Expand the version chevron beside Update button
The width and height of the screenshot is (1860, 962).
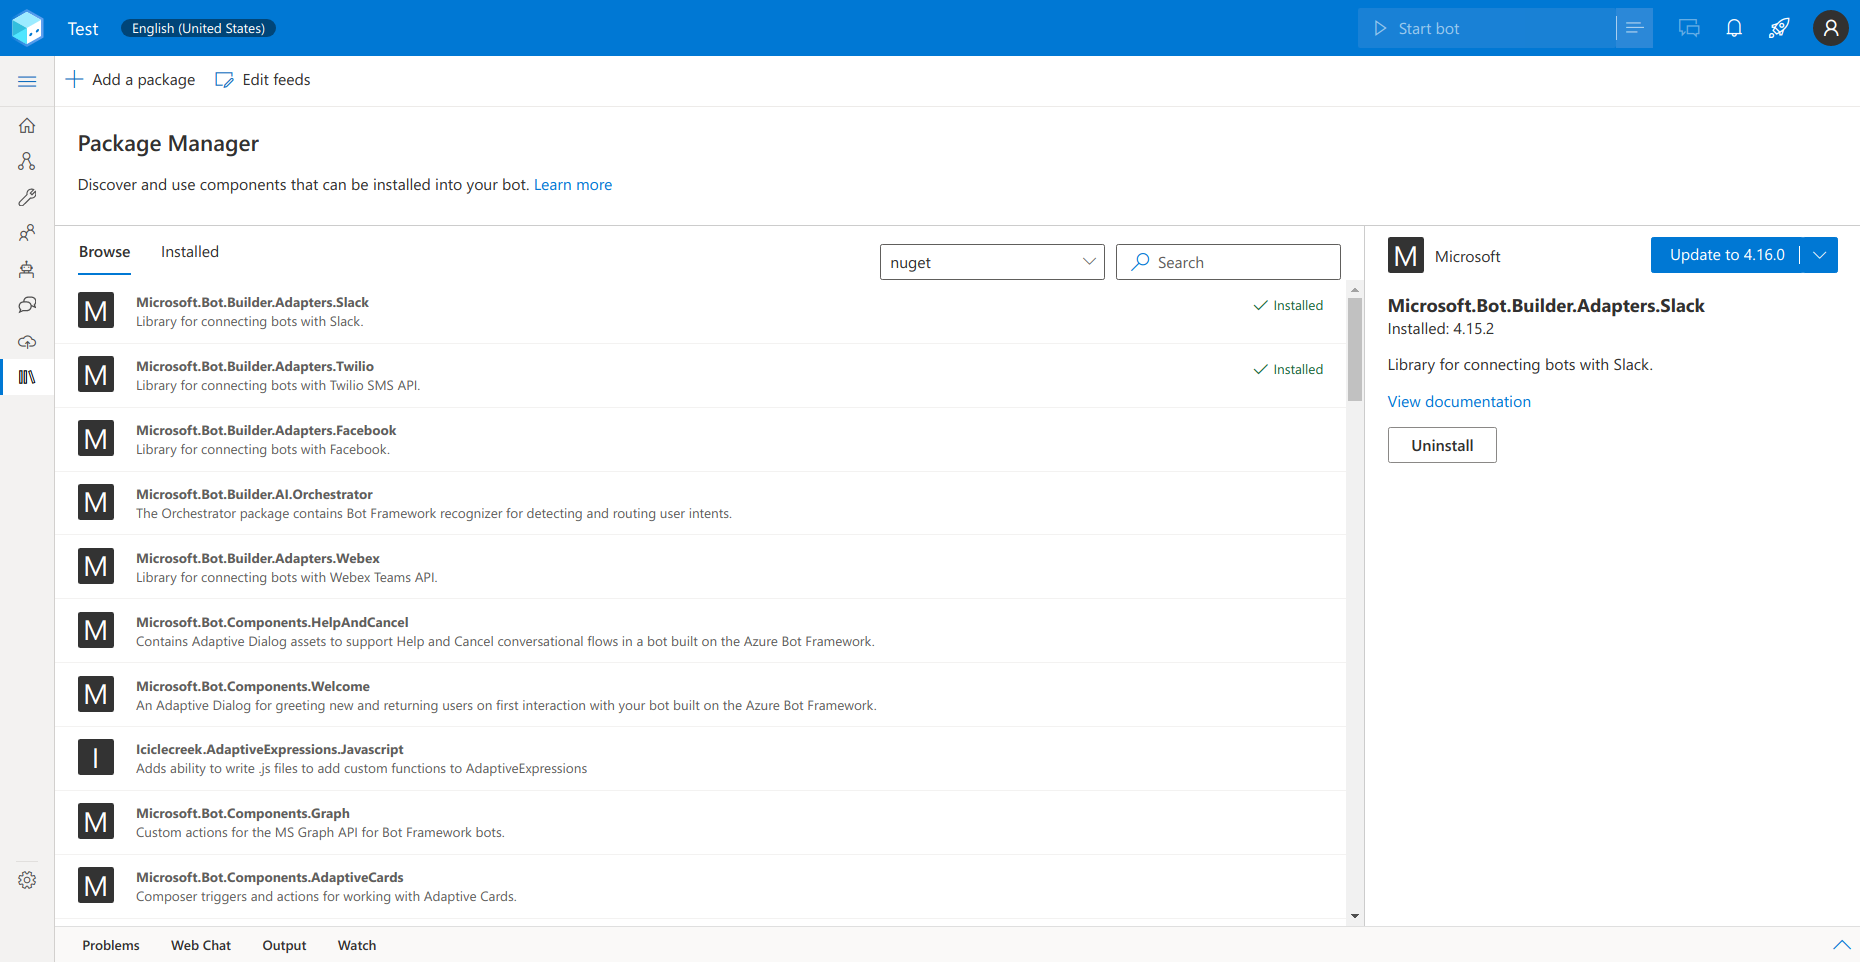tap(1820, 255)
